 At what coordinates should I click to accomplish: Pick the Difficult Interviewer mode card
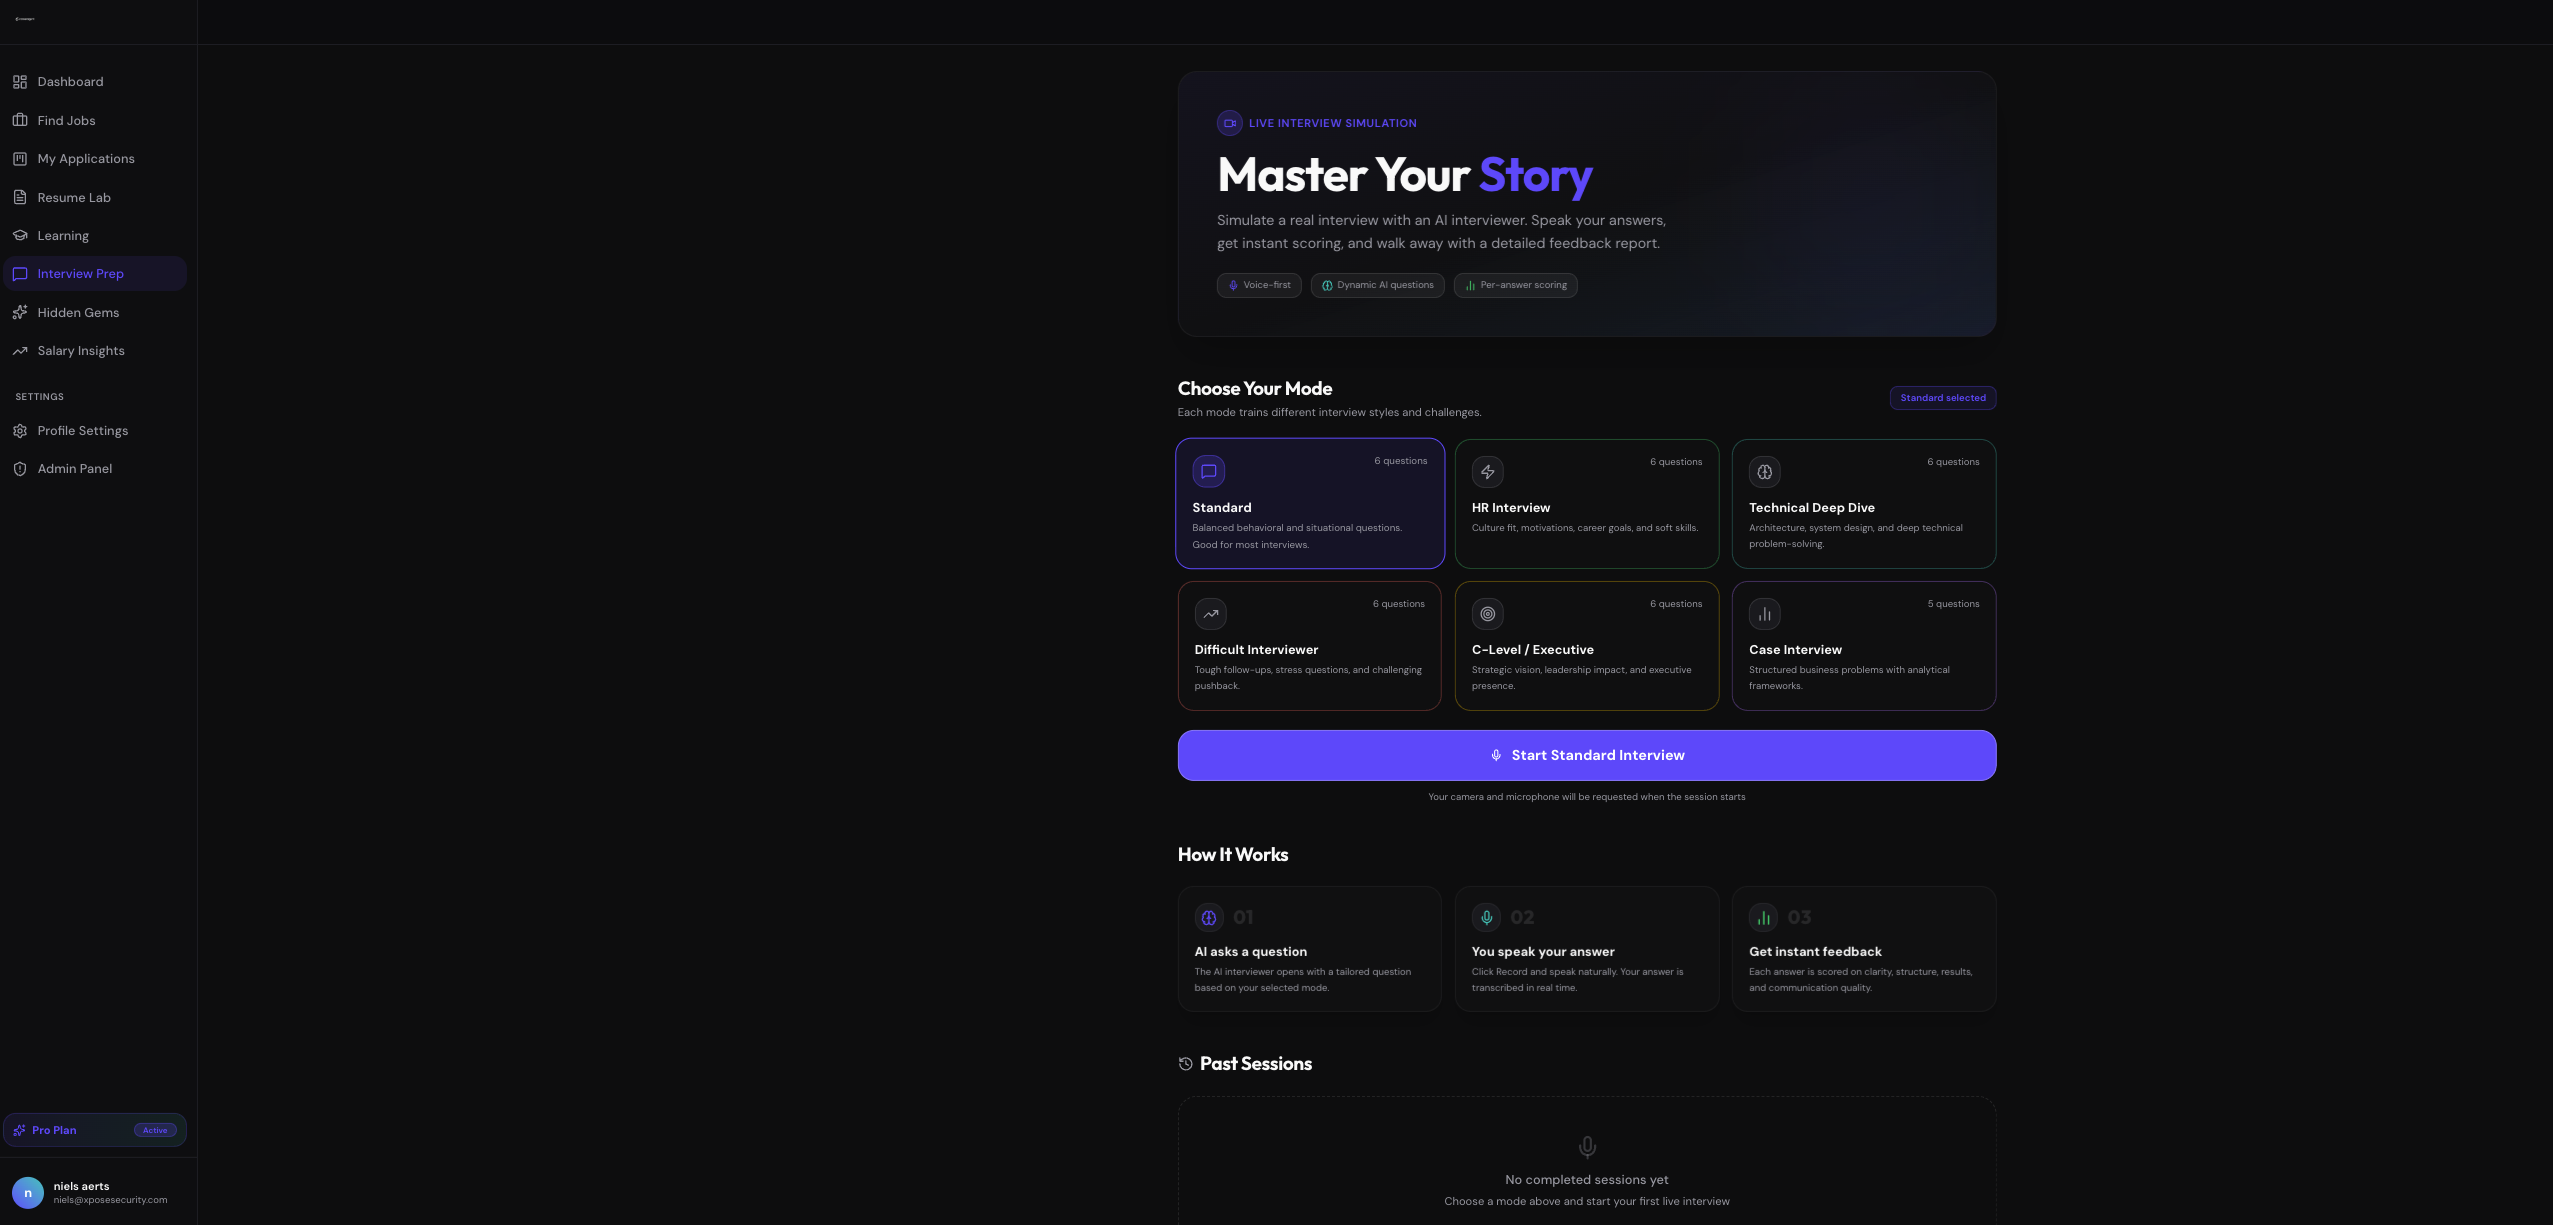pyautogui.click(x=1309, y=646)
